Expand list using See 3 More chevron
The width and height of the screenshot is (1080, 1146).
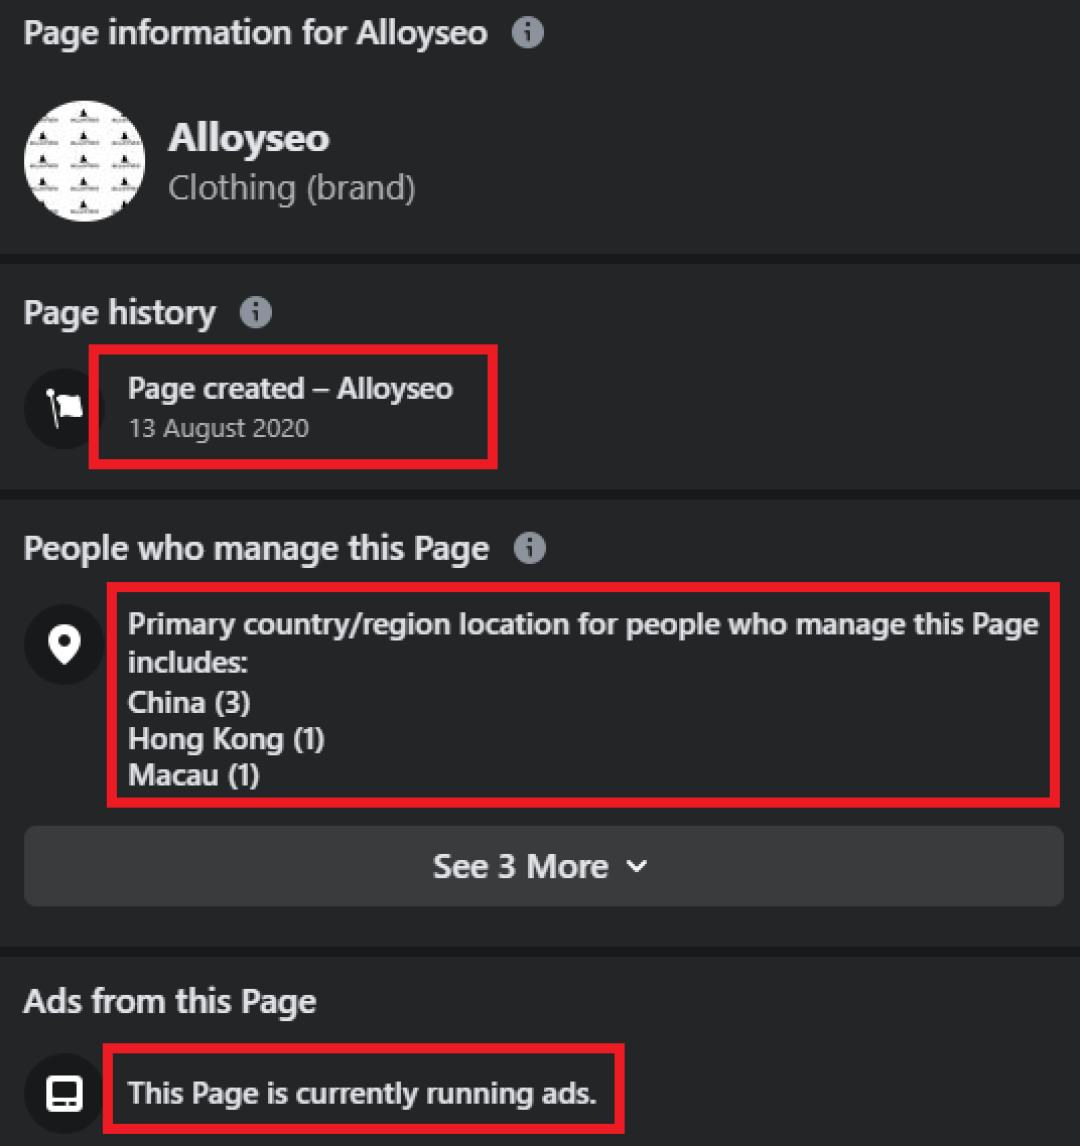click(636, 867)
